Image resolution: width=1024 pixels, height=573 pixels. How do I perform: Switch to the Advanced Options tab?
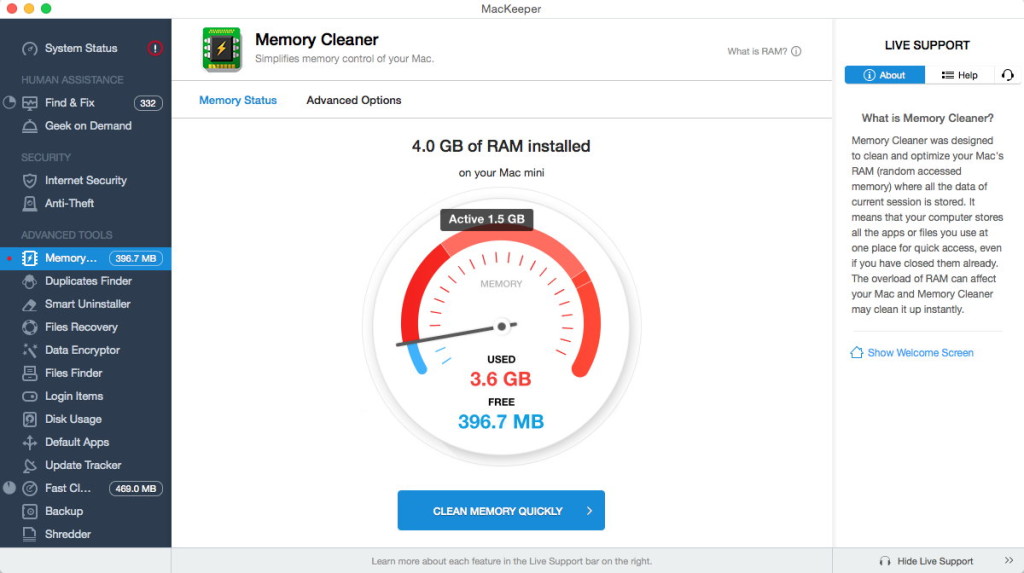coord(354,100)
